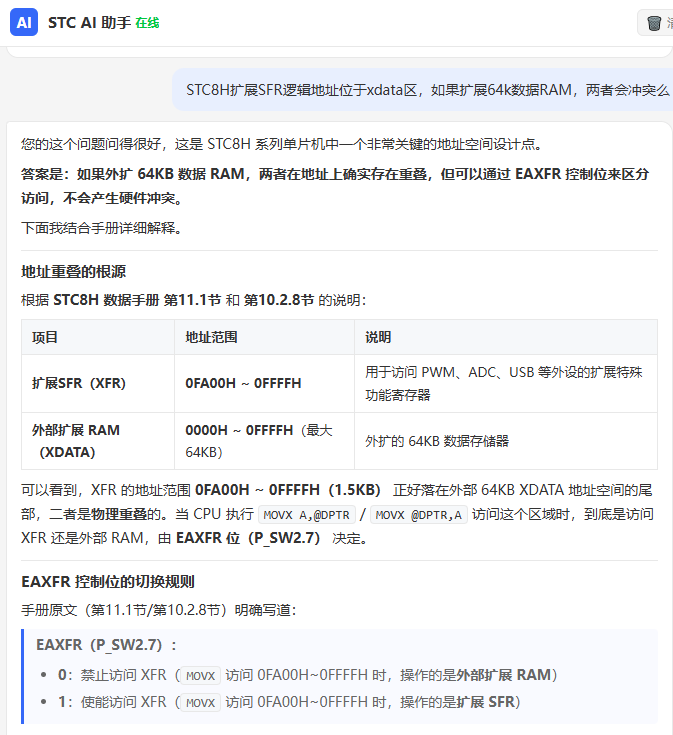Click the MOVX @DPTR,A code snippet

(x=419, y=515)
